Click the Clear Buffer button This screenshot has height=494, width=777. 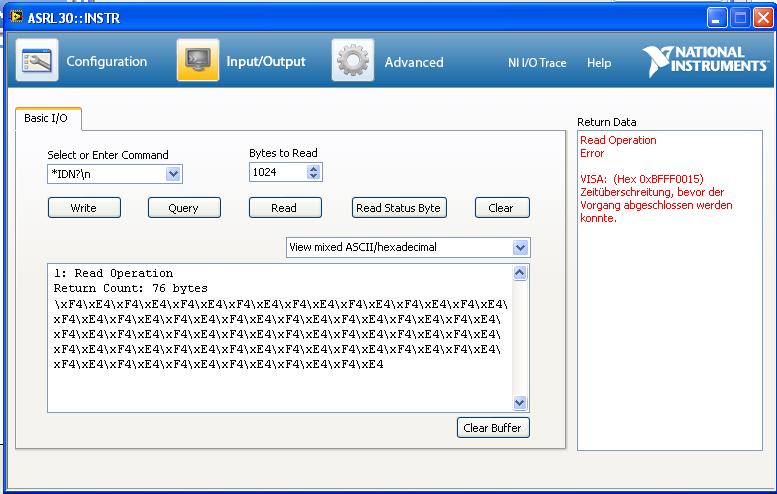(x=493, y=428)
